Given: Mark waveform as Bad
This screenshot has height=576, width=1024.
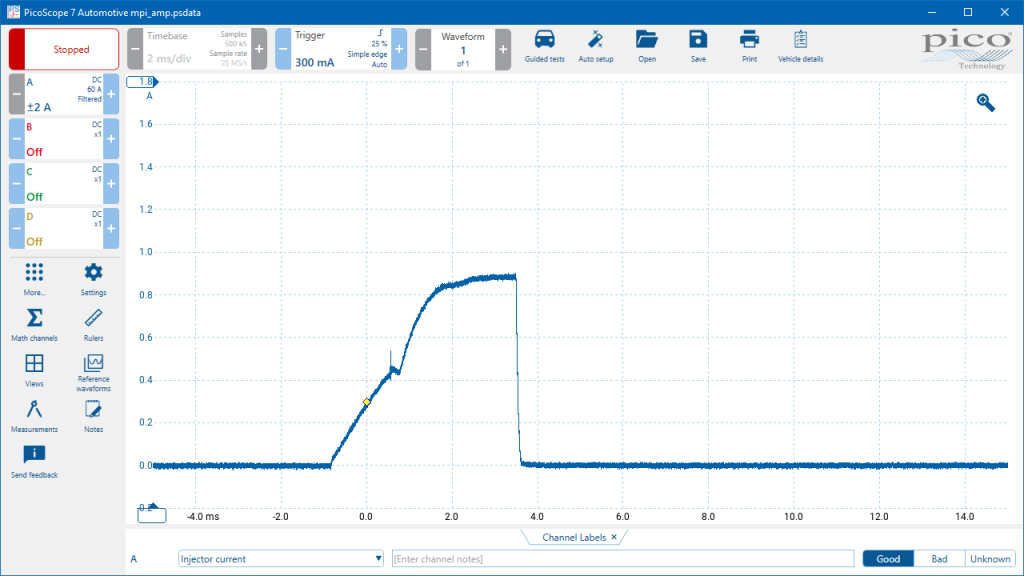Looking at the screenshot, I should click(939, 559).
